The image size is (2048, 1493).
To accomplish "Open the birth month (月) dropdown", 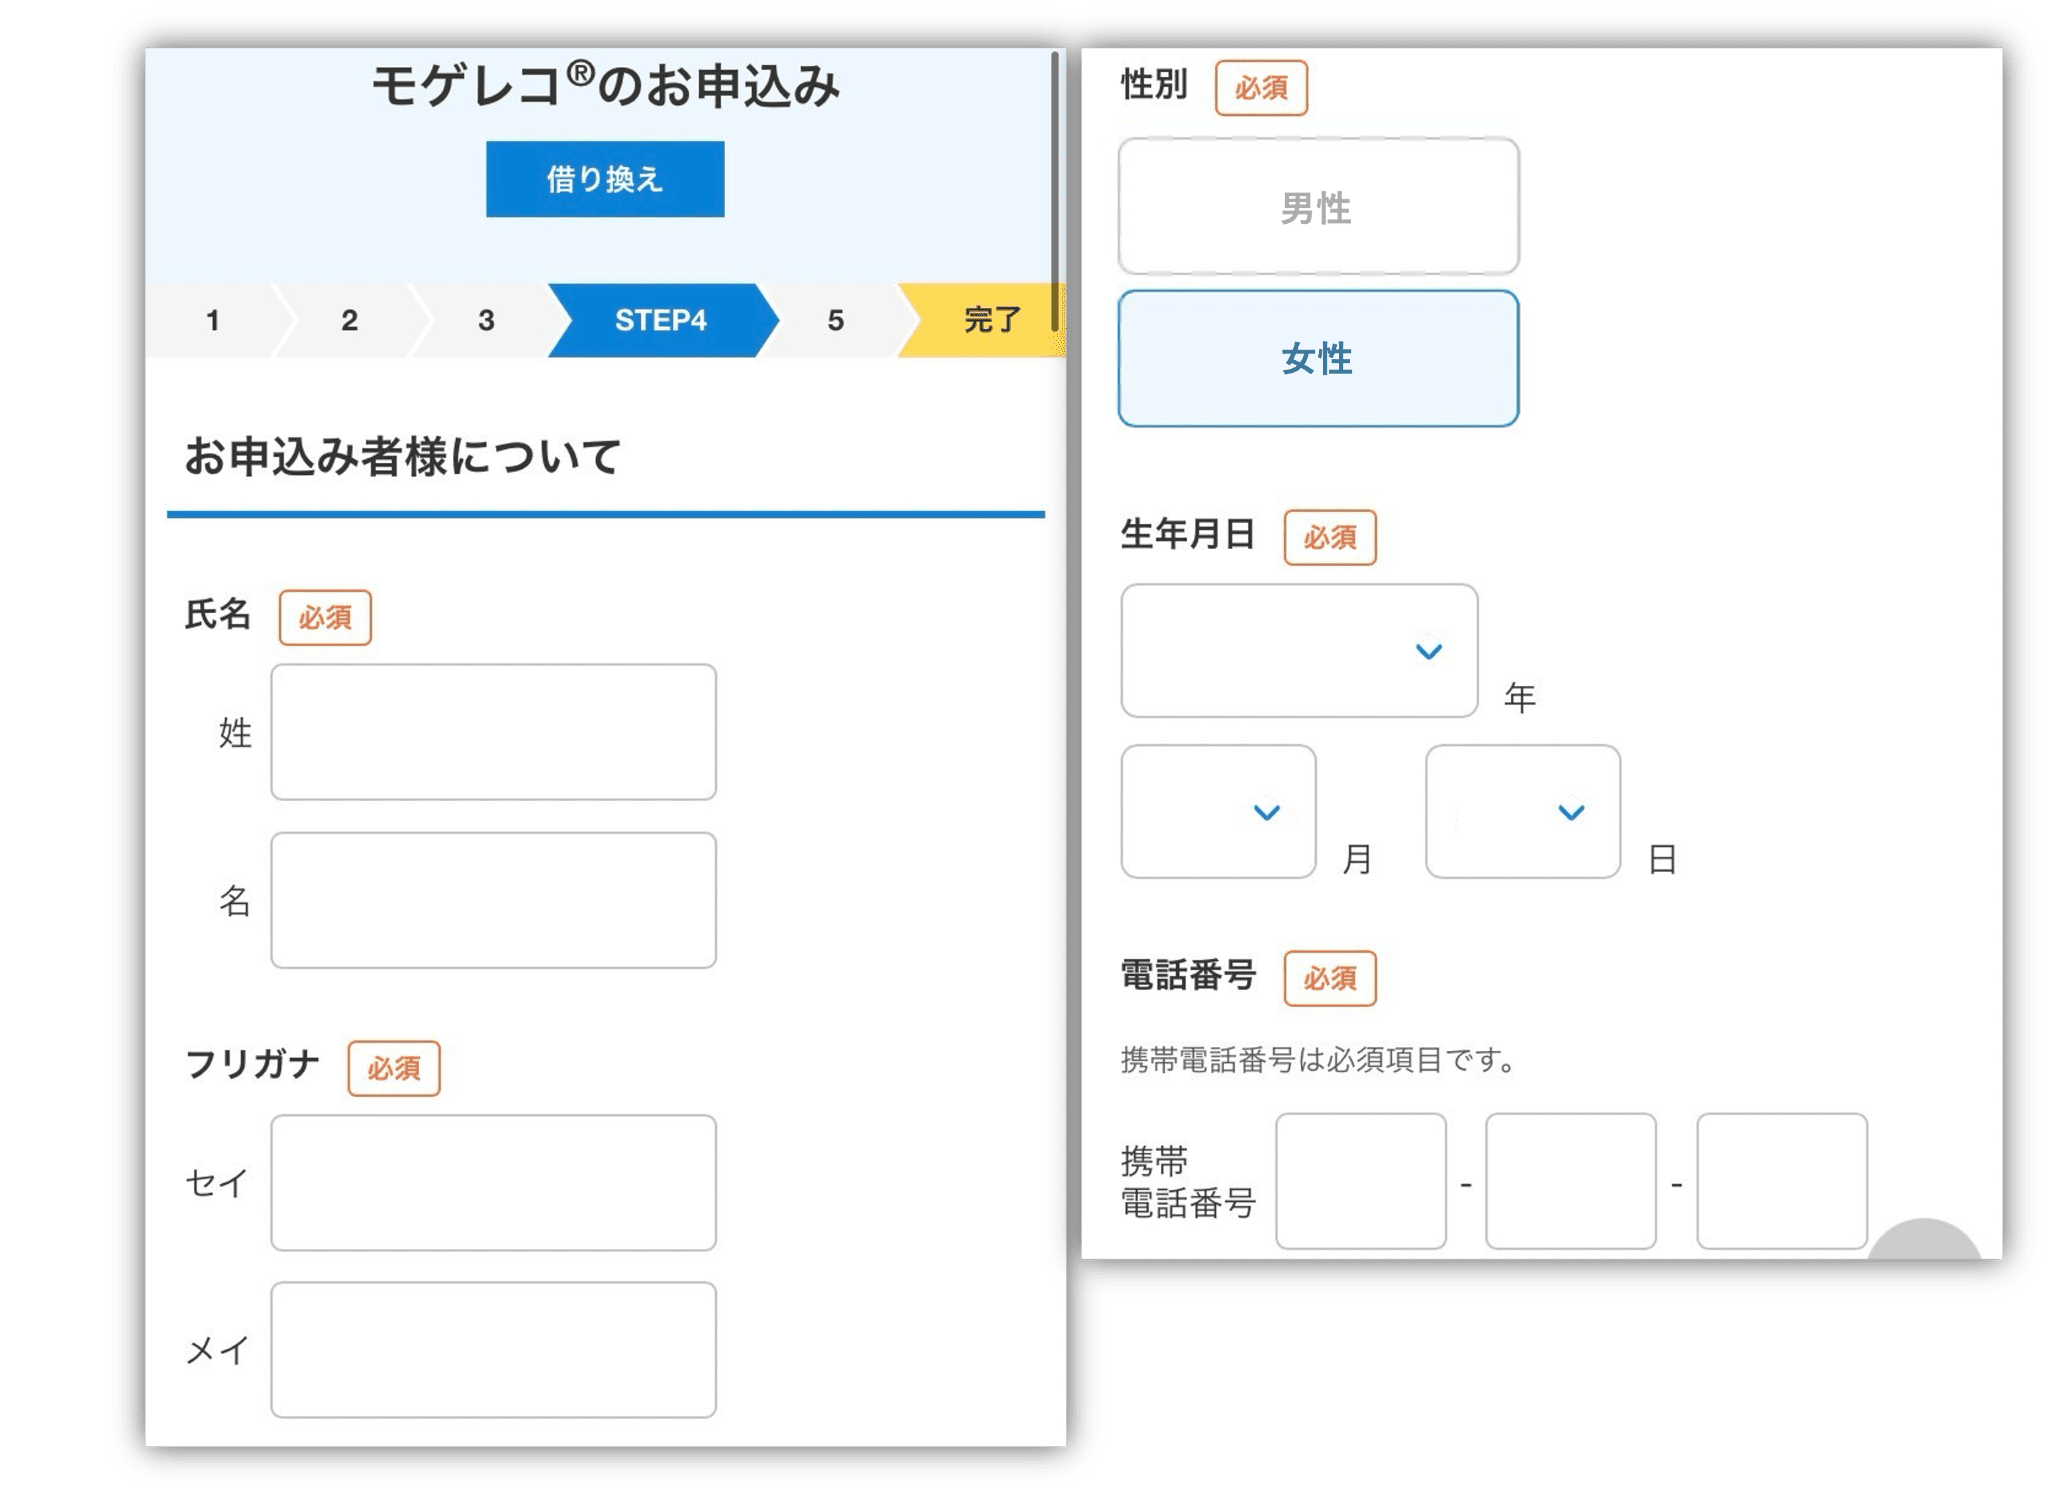I will tap(1218, 812).
